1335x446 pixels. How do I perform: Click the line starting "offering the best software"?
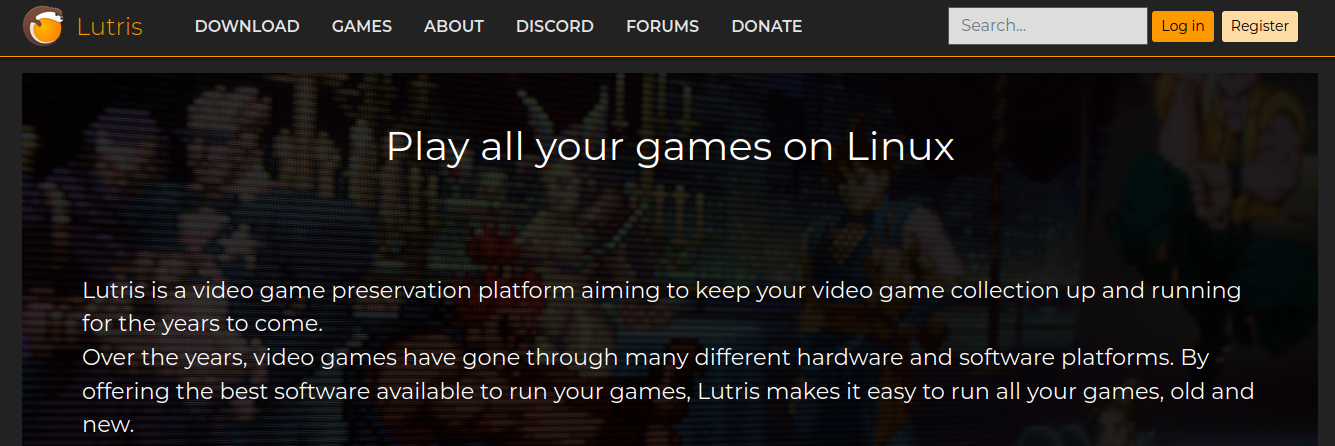[668, 390]
